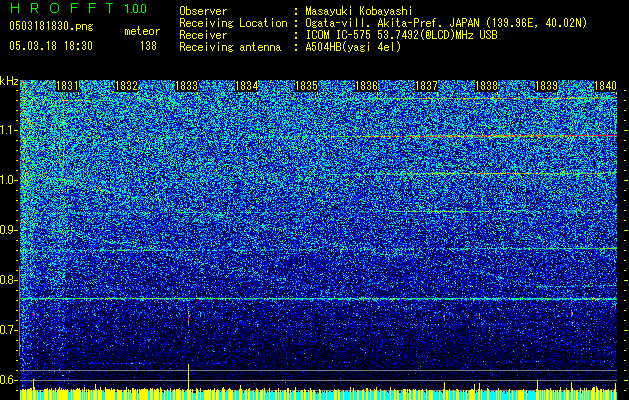The image size is (629, 400).
Task: Click the 1832 time marker
Action: coord(126,86)
